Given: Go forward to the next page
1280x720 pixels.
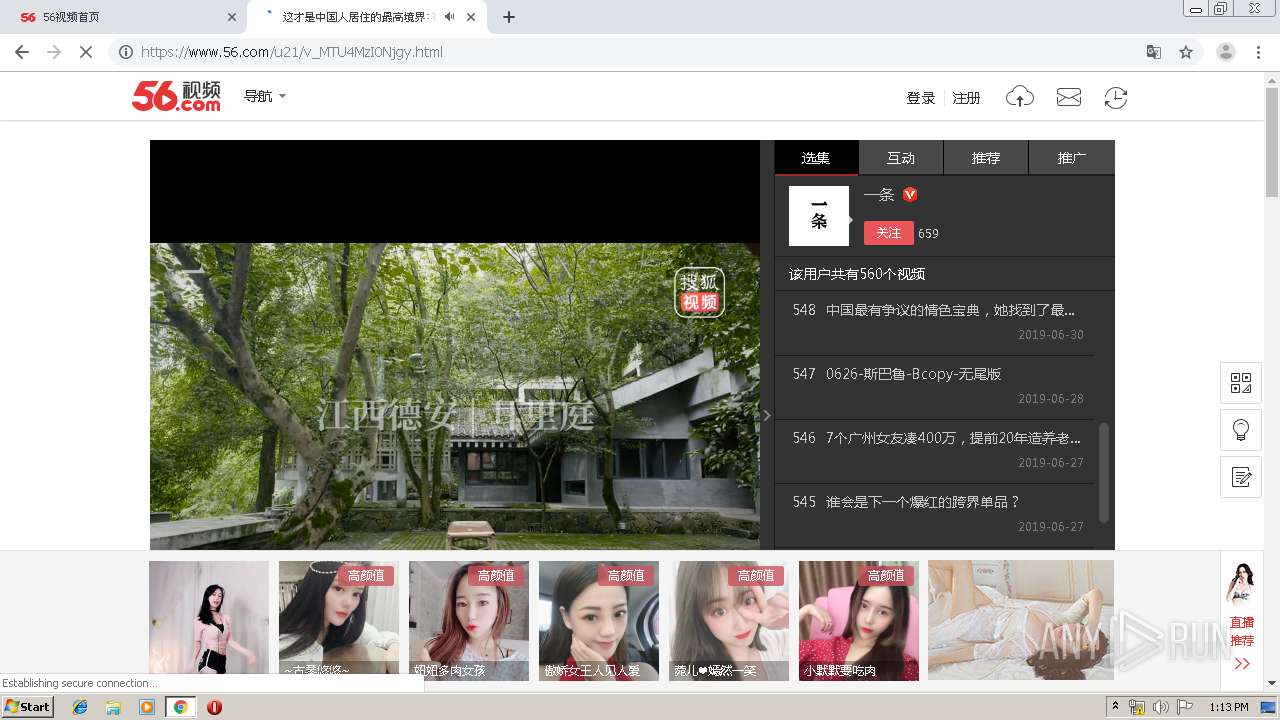Looking at the screenshot, I should pos(54,52).
